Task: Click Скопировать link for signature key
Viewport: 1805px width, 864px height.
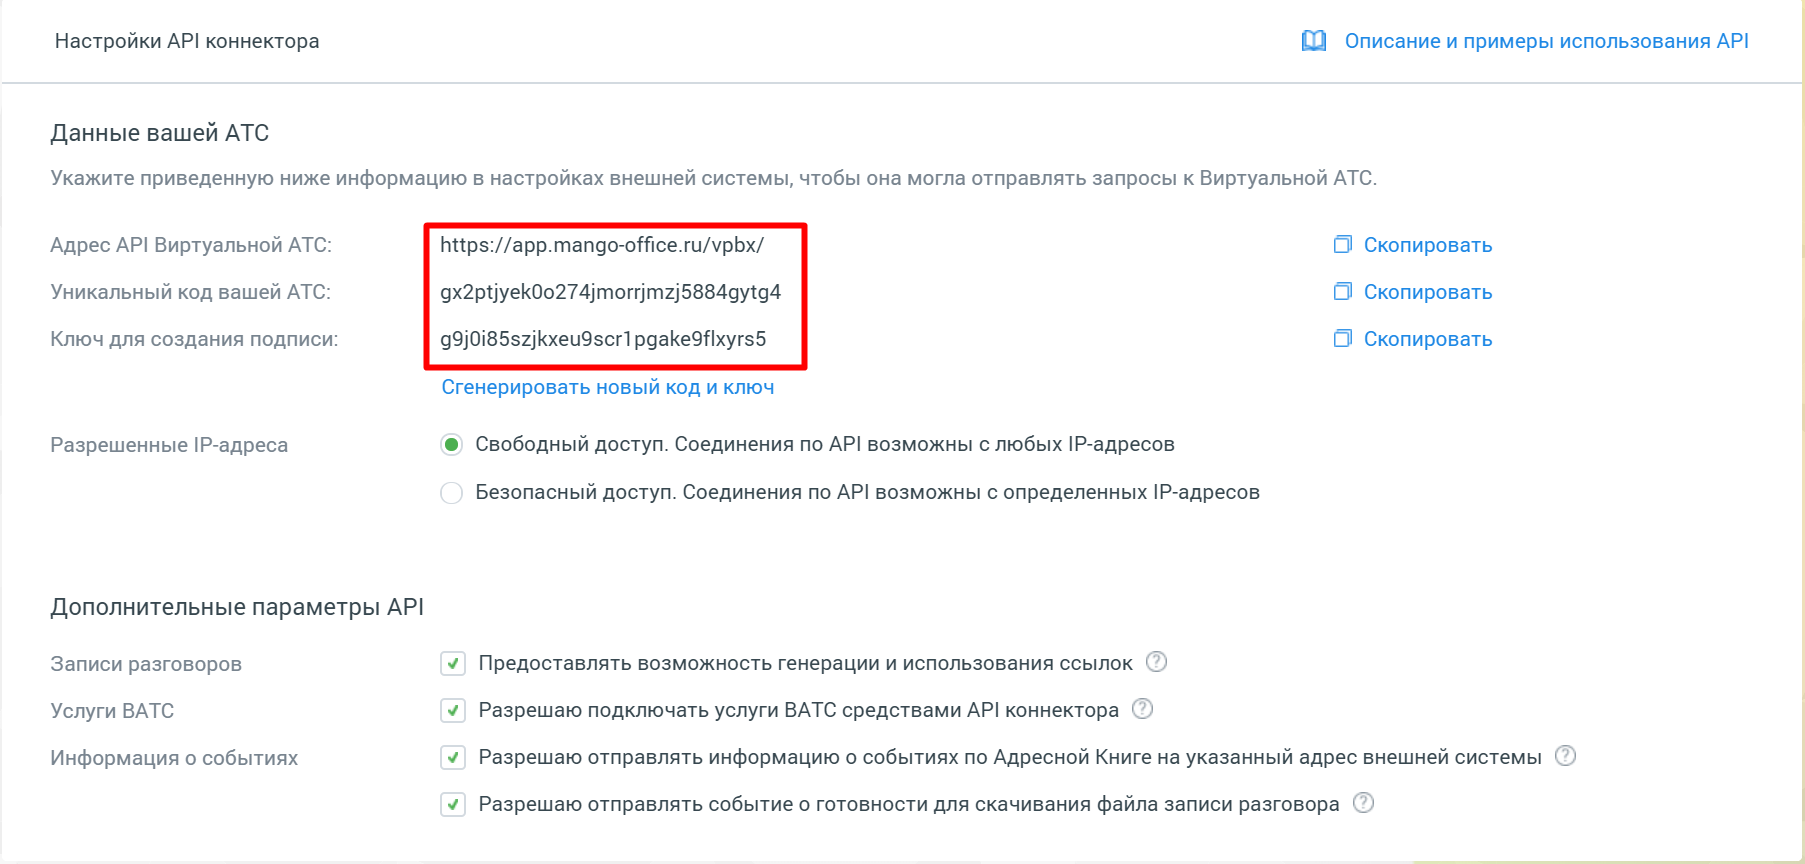Action: tap(1428, 339)
